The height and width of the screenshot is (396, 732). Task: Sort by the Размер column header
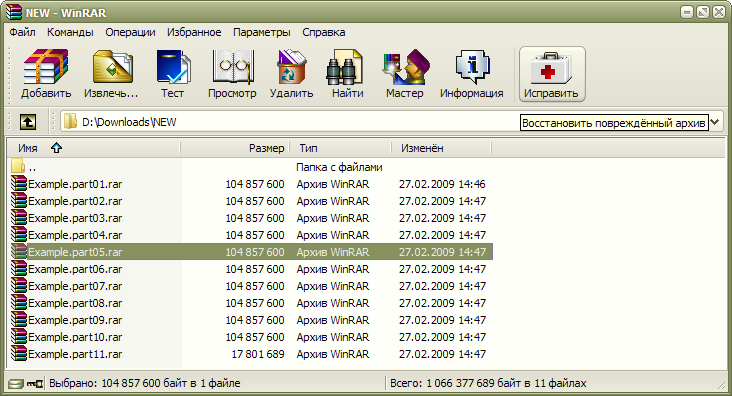point(235,148)
